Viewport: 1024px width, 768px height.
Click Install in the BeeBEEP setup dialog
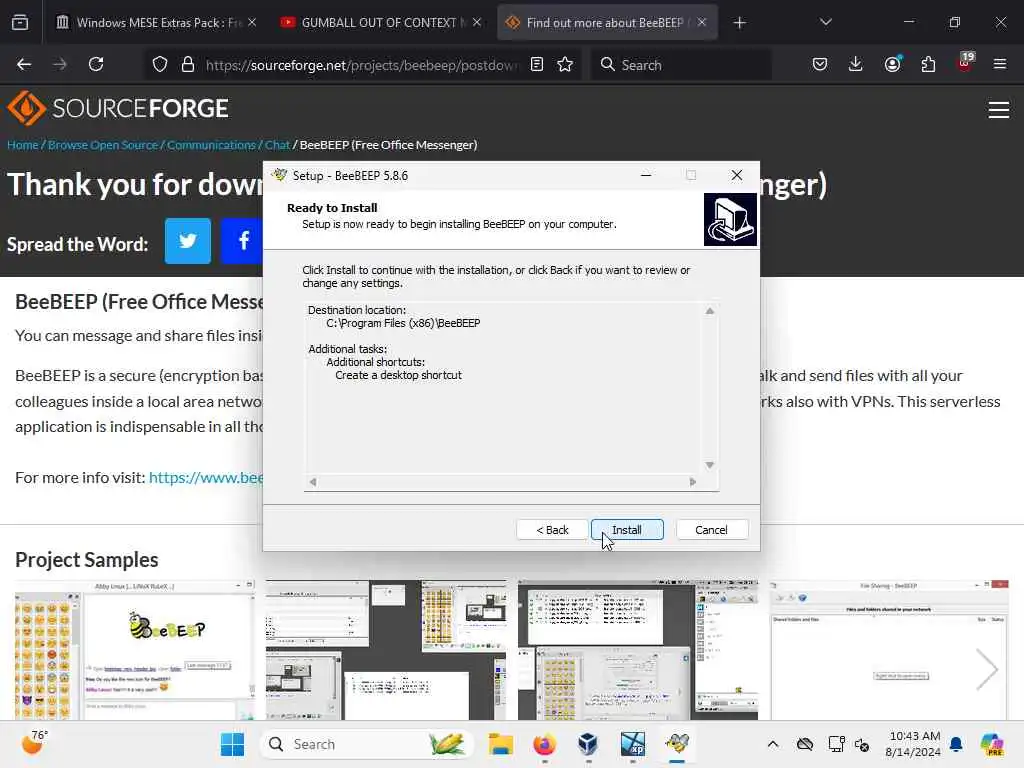(627, 530)
